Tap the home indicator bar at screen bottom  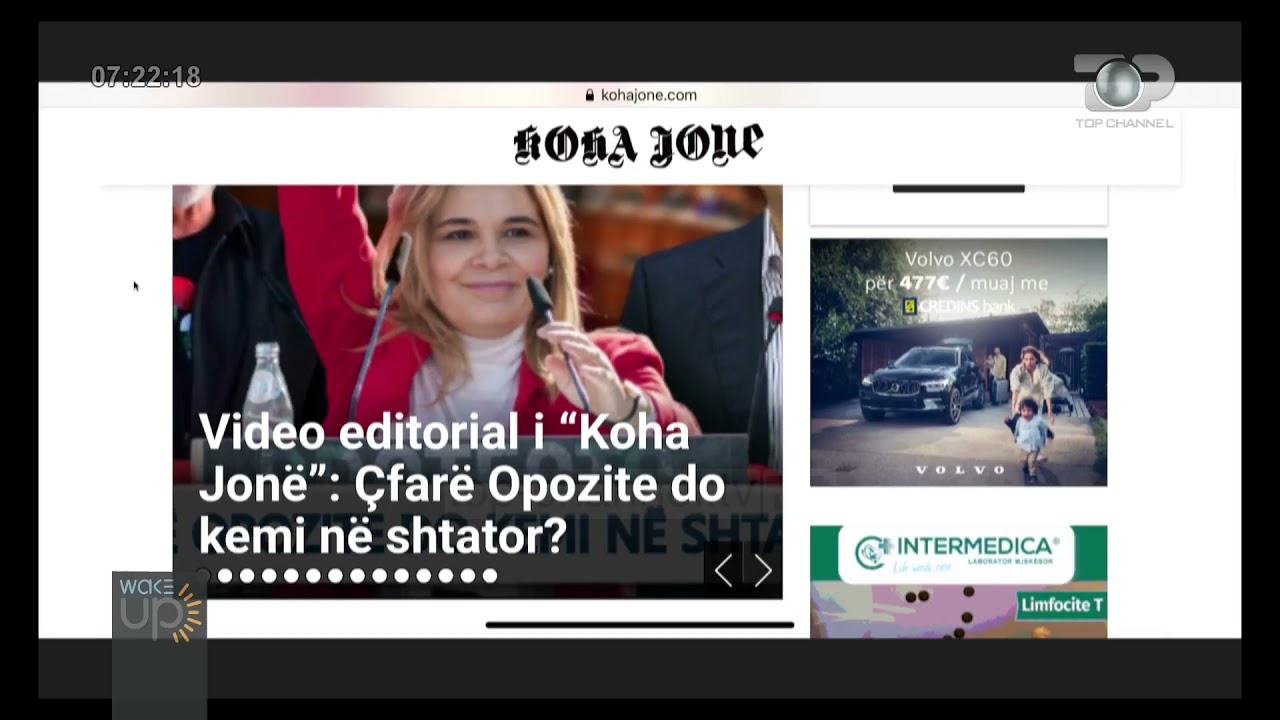[x=639, y=625]
